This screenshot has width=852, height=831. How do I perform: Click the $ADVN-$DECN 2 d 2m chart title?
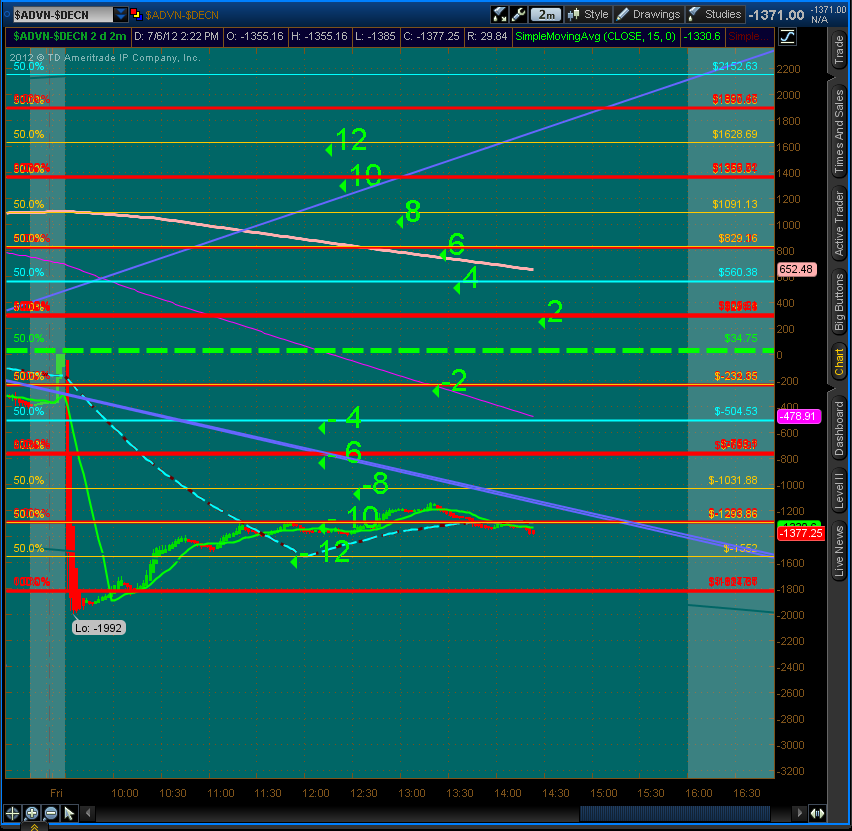pos(70,36)
